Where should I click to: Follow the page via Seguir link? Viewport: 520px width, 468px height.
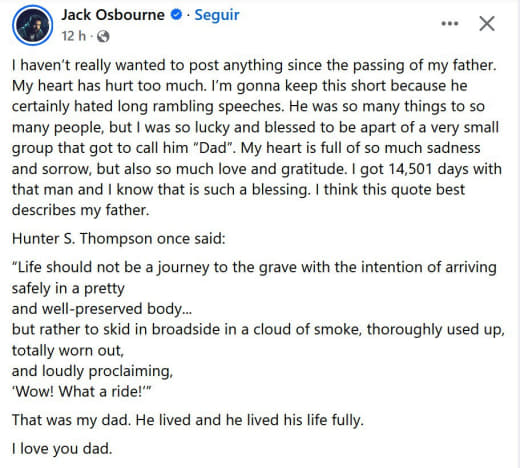217,15
